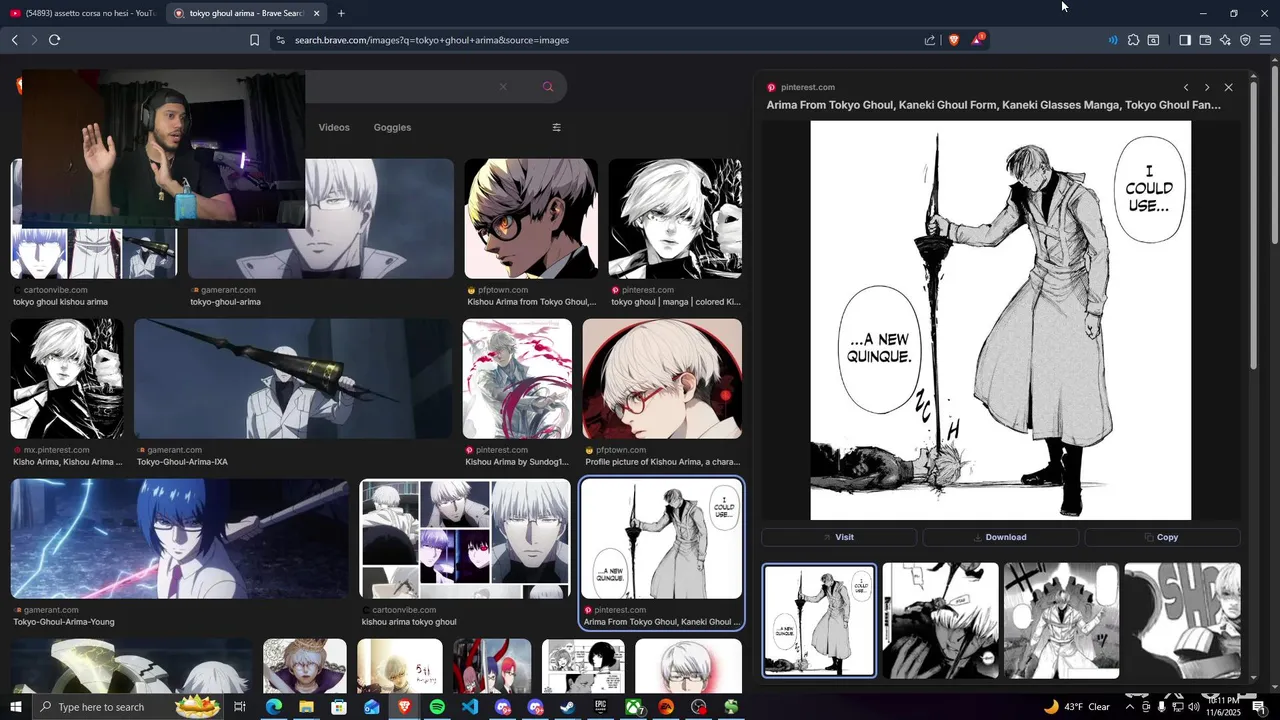Image resolution: width=1280 pixels, height=720 pixels.
Task: Open a new tab with the plus button
Action: [341, 13]
